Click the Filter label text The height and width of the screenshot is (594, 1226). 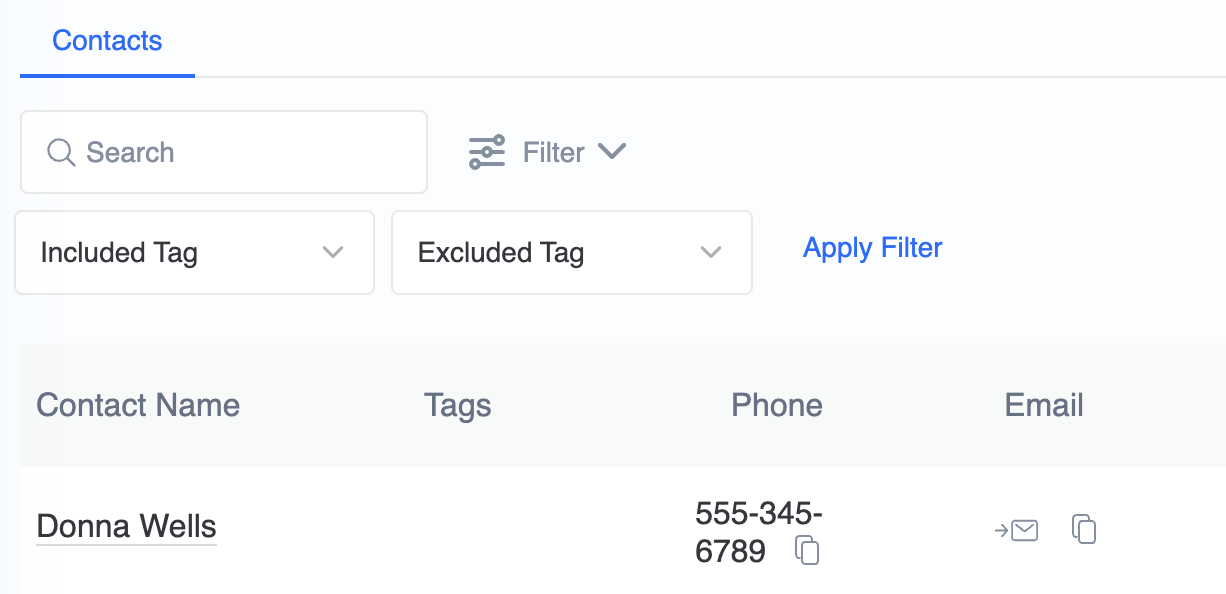553,152
